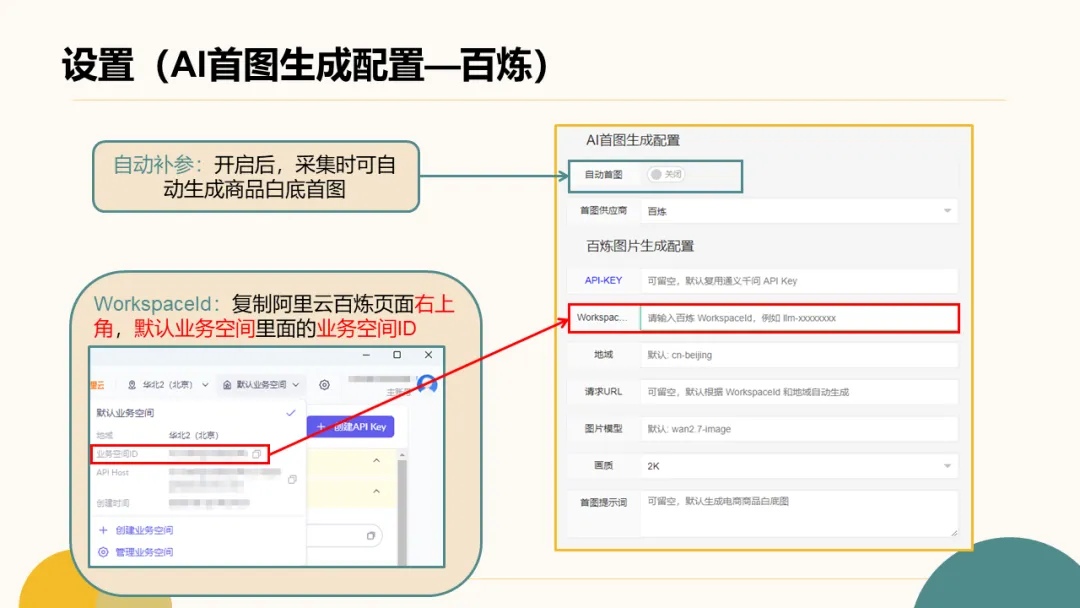The width and height of the screenshot is (1080, 608).
Task: Toggle the 自动首图 switch showing 关闭
Action: (665, 175)
